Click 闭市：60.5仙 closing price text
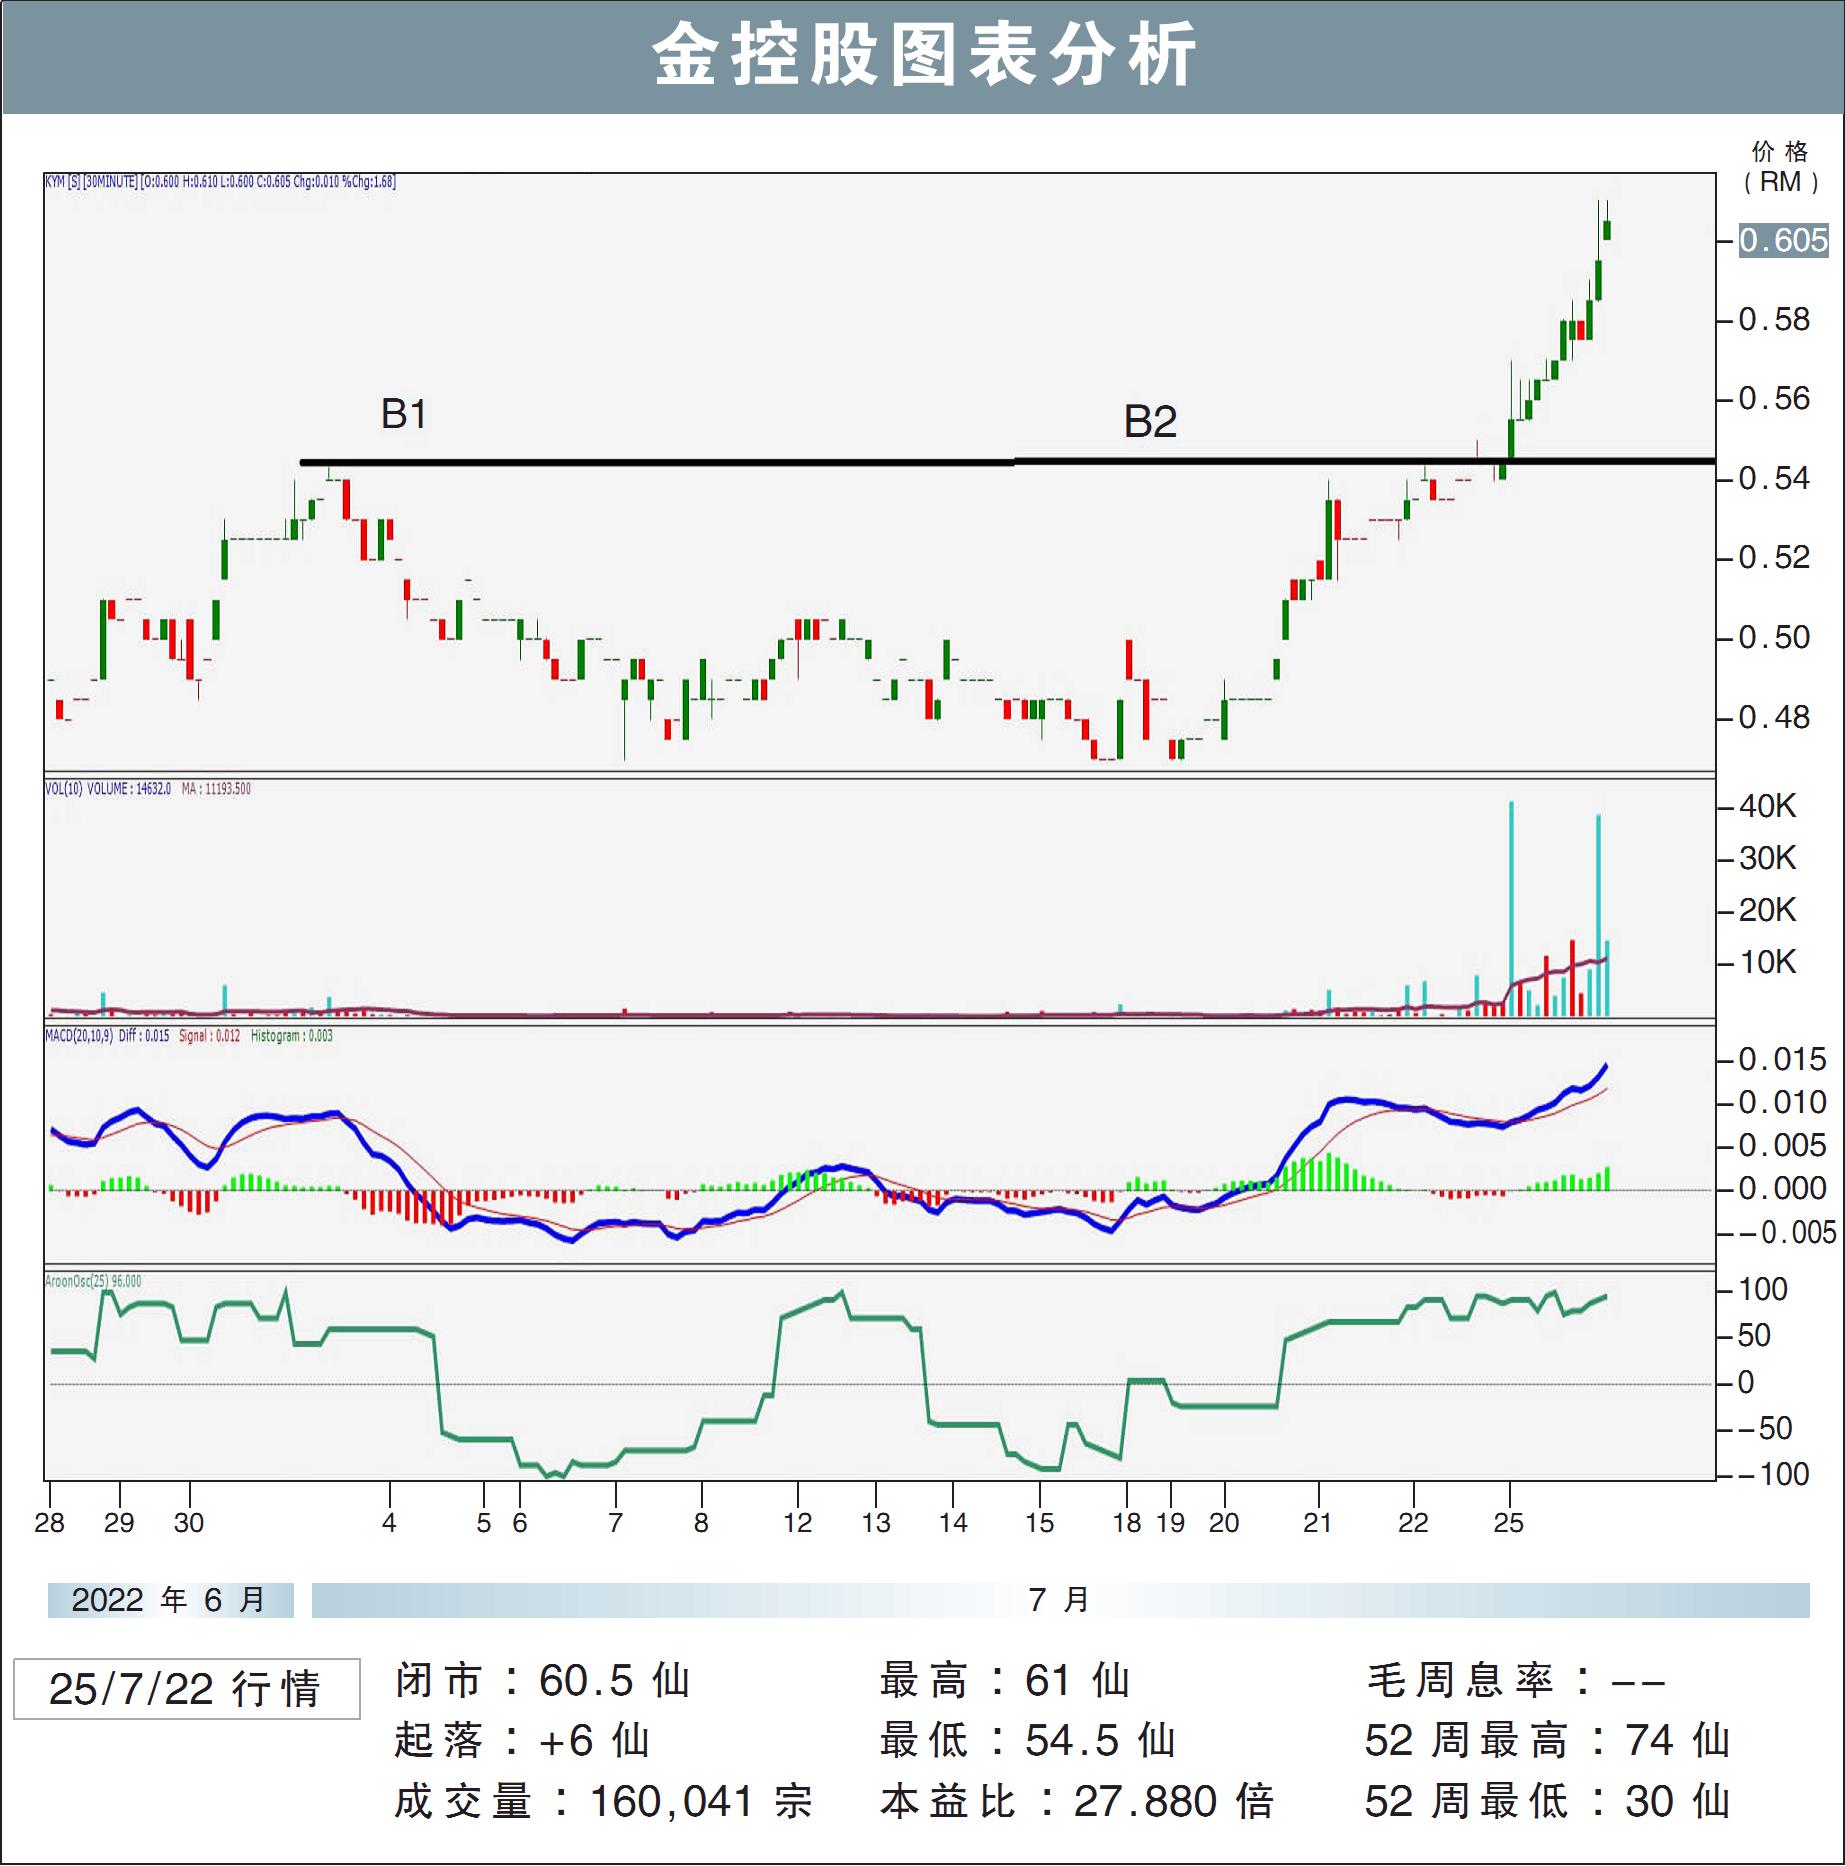Image resolution: width=1845 pixels, height=1866 pixels. [x=543, y=1680]
